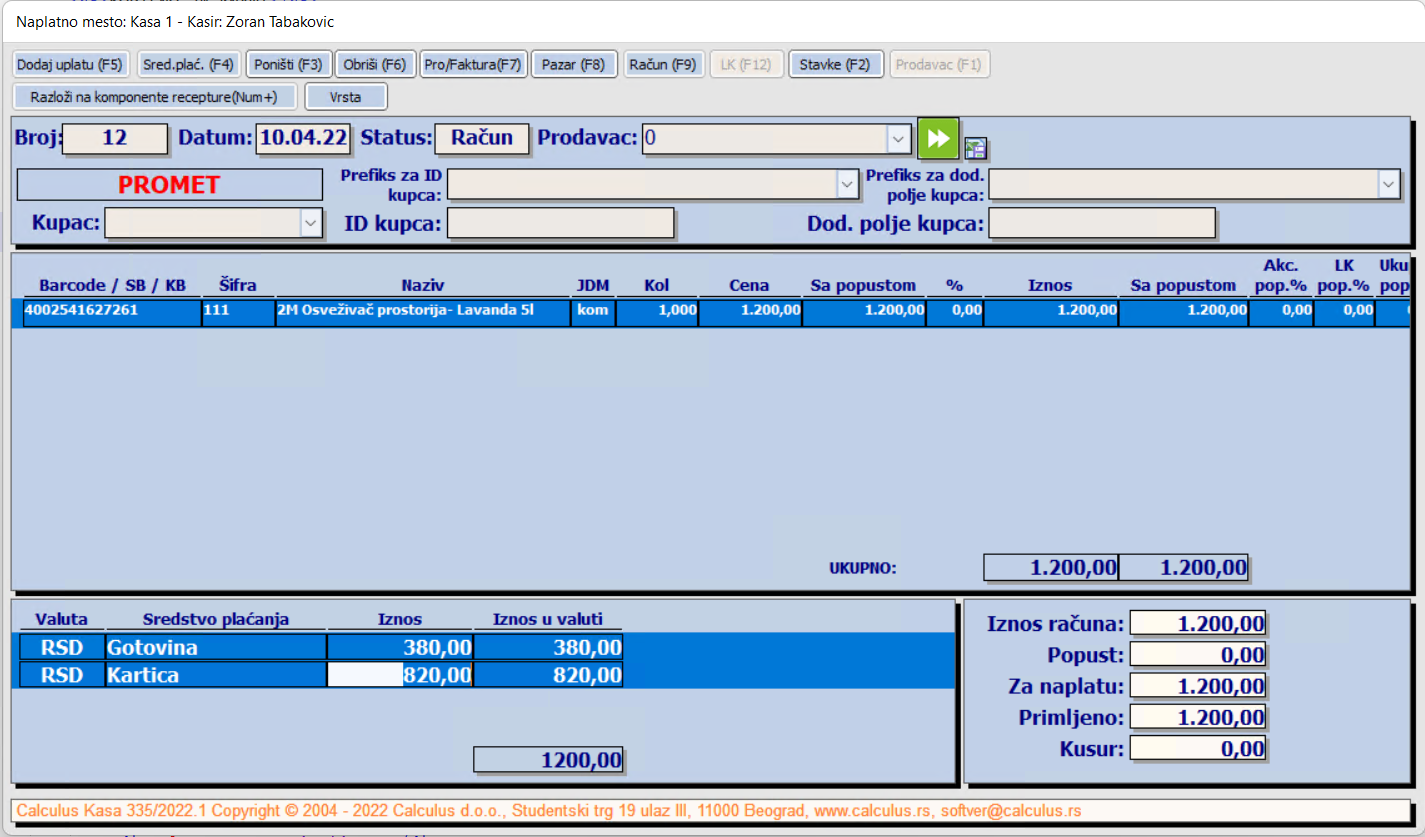Select barcode cell 4002541627261
The image size is (1425, 837).
point(112,311)
